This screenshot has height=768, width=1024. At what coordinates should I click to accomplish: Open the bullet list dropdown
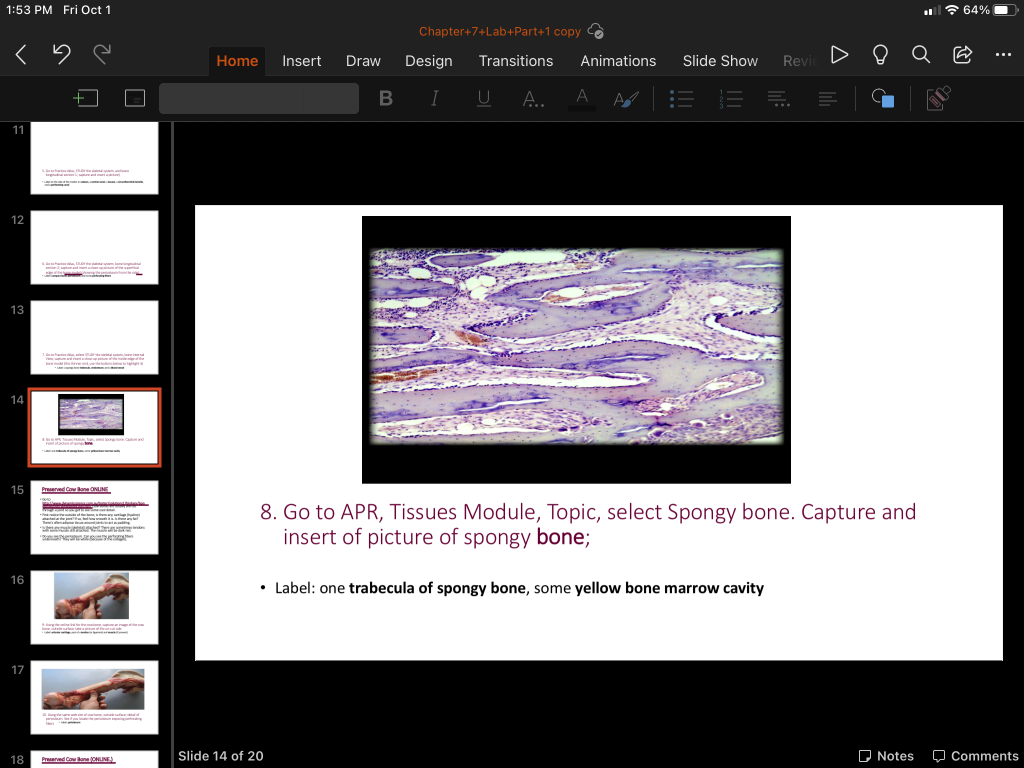(682, 98)
